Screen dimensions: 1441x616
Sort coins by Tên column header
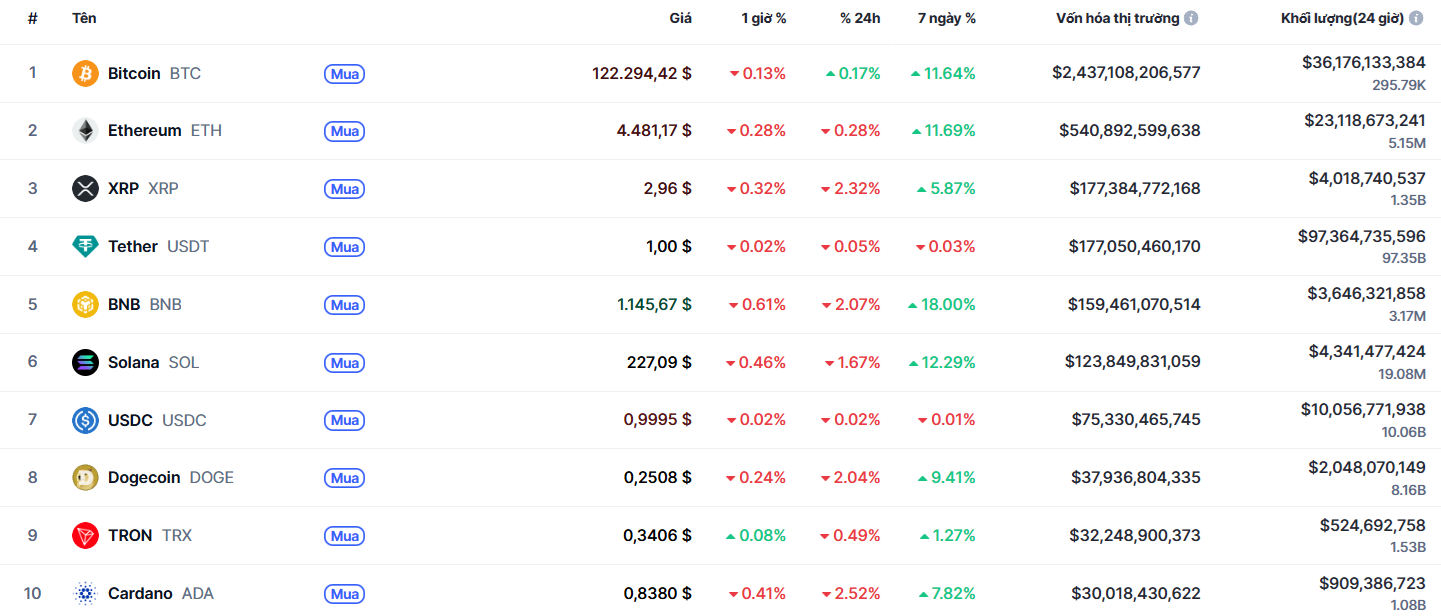(x=84, y=18)
